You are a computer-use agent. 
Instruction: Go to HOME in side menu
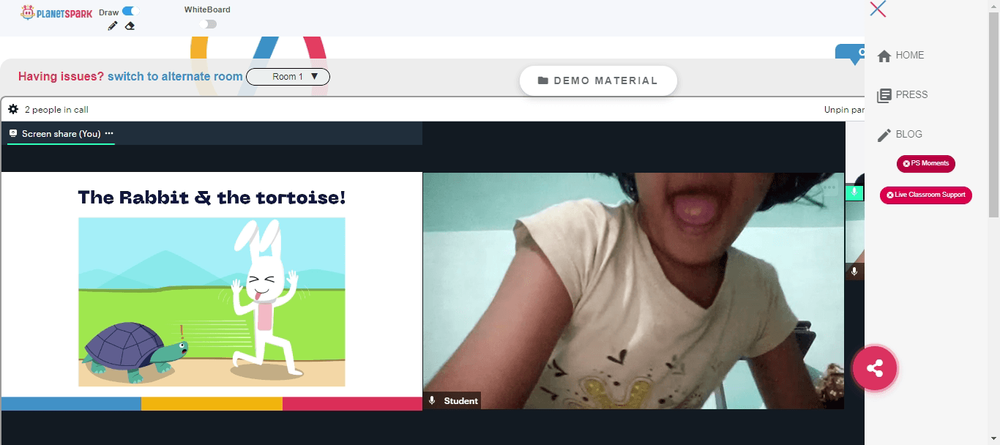901,55
